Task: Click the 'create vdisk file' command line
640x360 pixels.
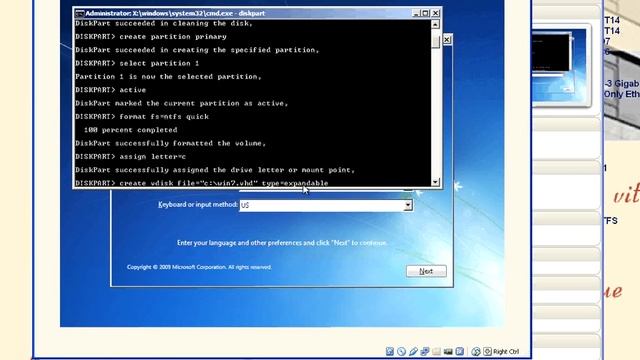Action: 202,183
